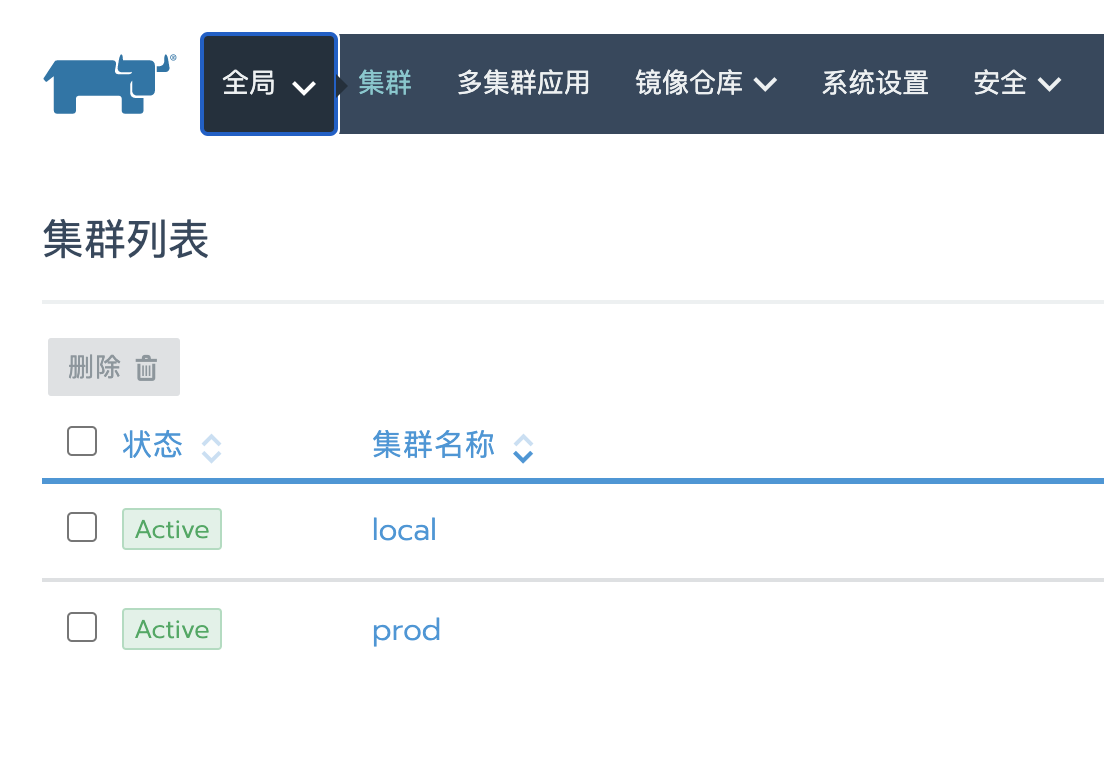The width and height of the screenshot is (1104, 784).
Task: Click the sort arrows beside 集群名称
Action: click(523, 448)
